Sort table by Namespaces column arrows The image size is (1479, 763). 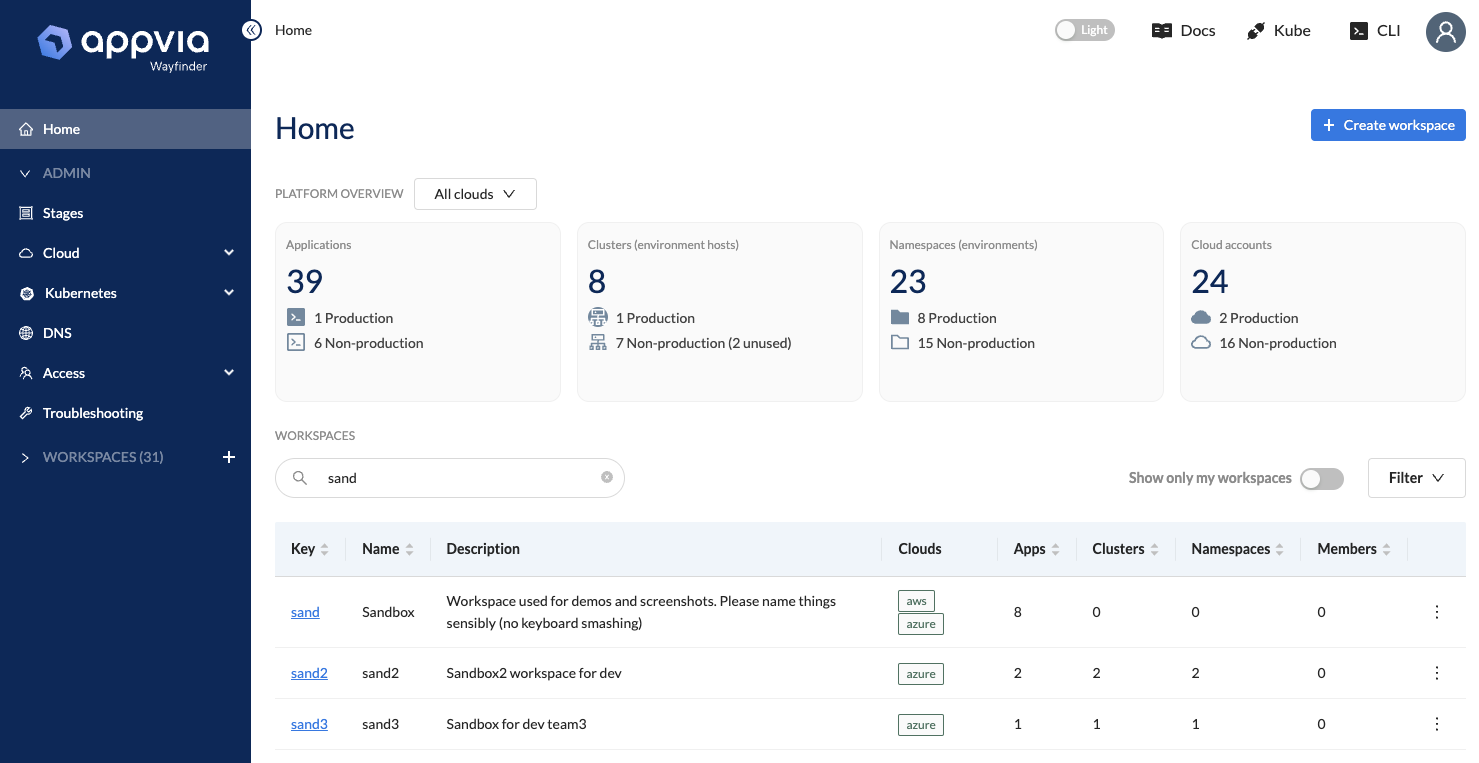[x=1280, y=549]
